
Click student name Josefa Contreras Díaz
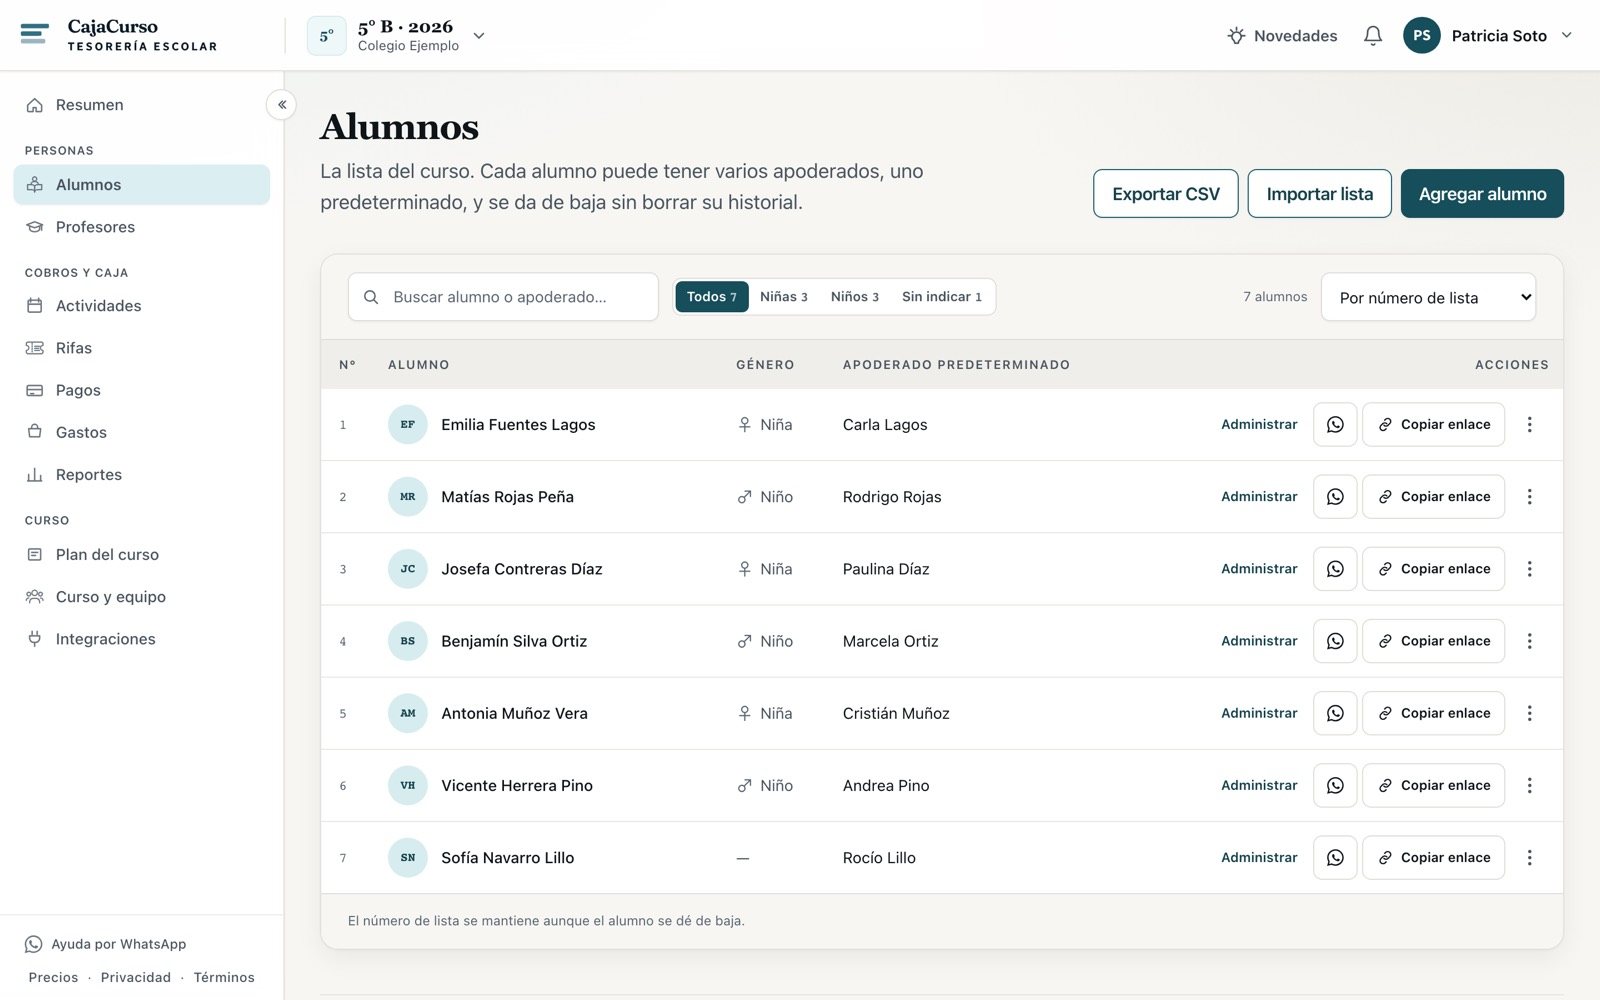click(522, 569)
